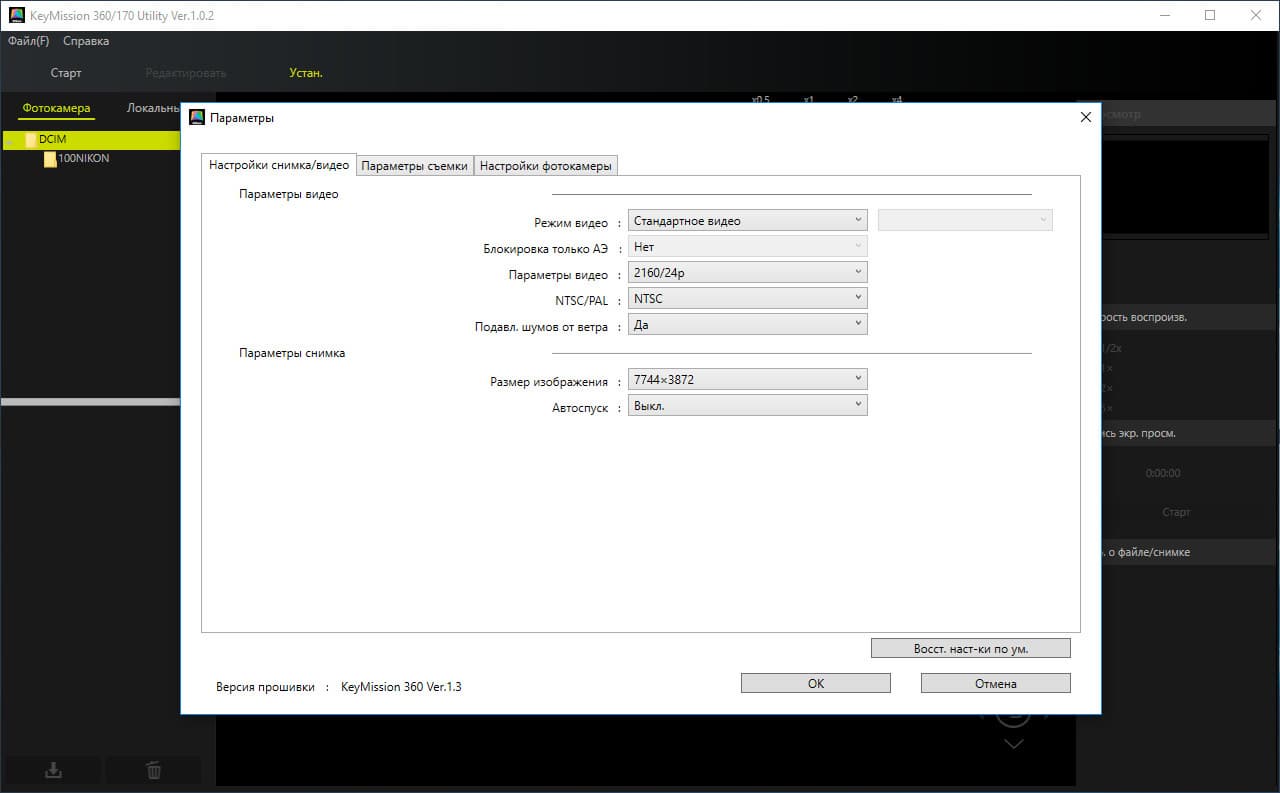Click the trash delete icon
This screenshot has width=1280, height=793.
(x=153, y=770)
